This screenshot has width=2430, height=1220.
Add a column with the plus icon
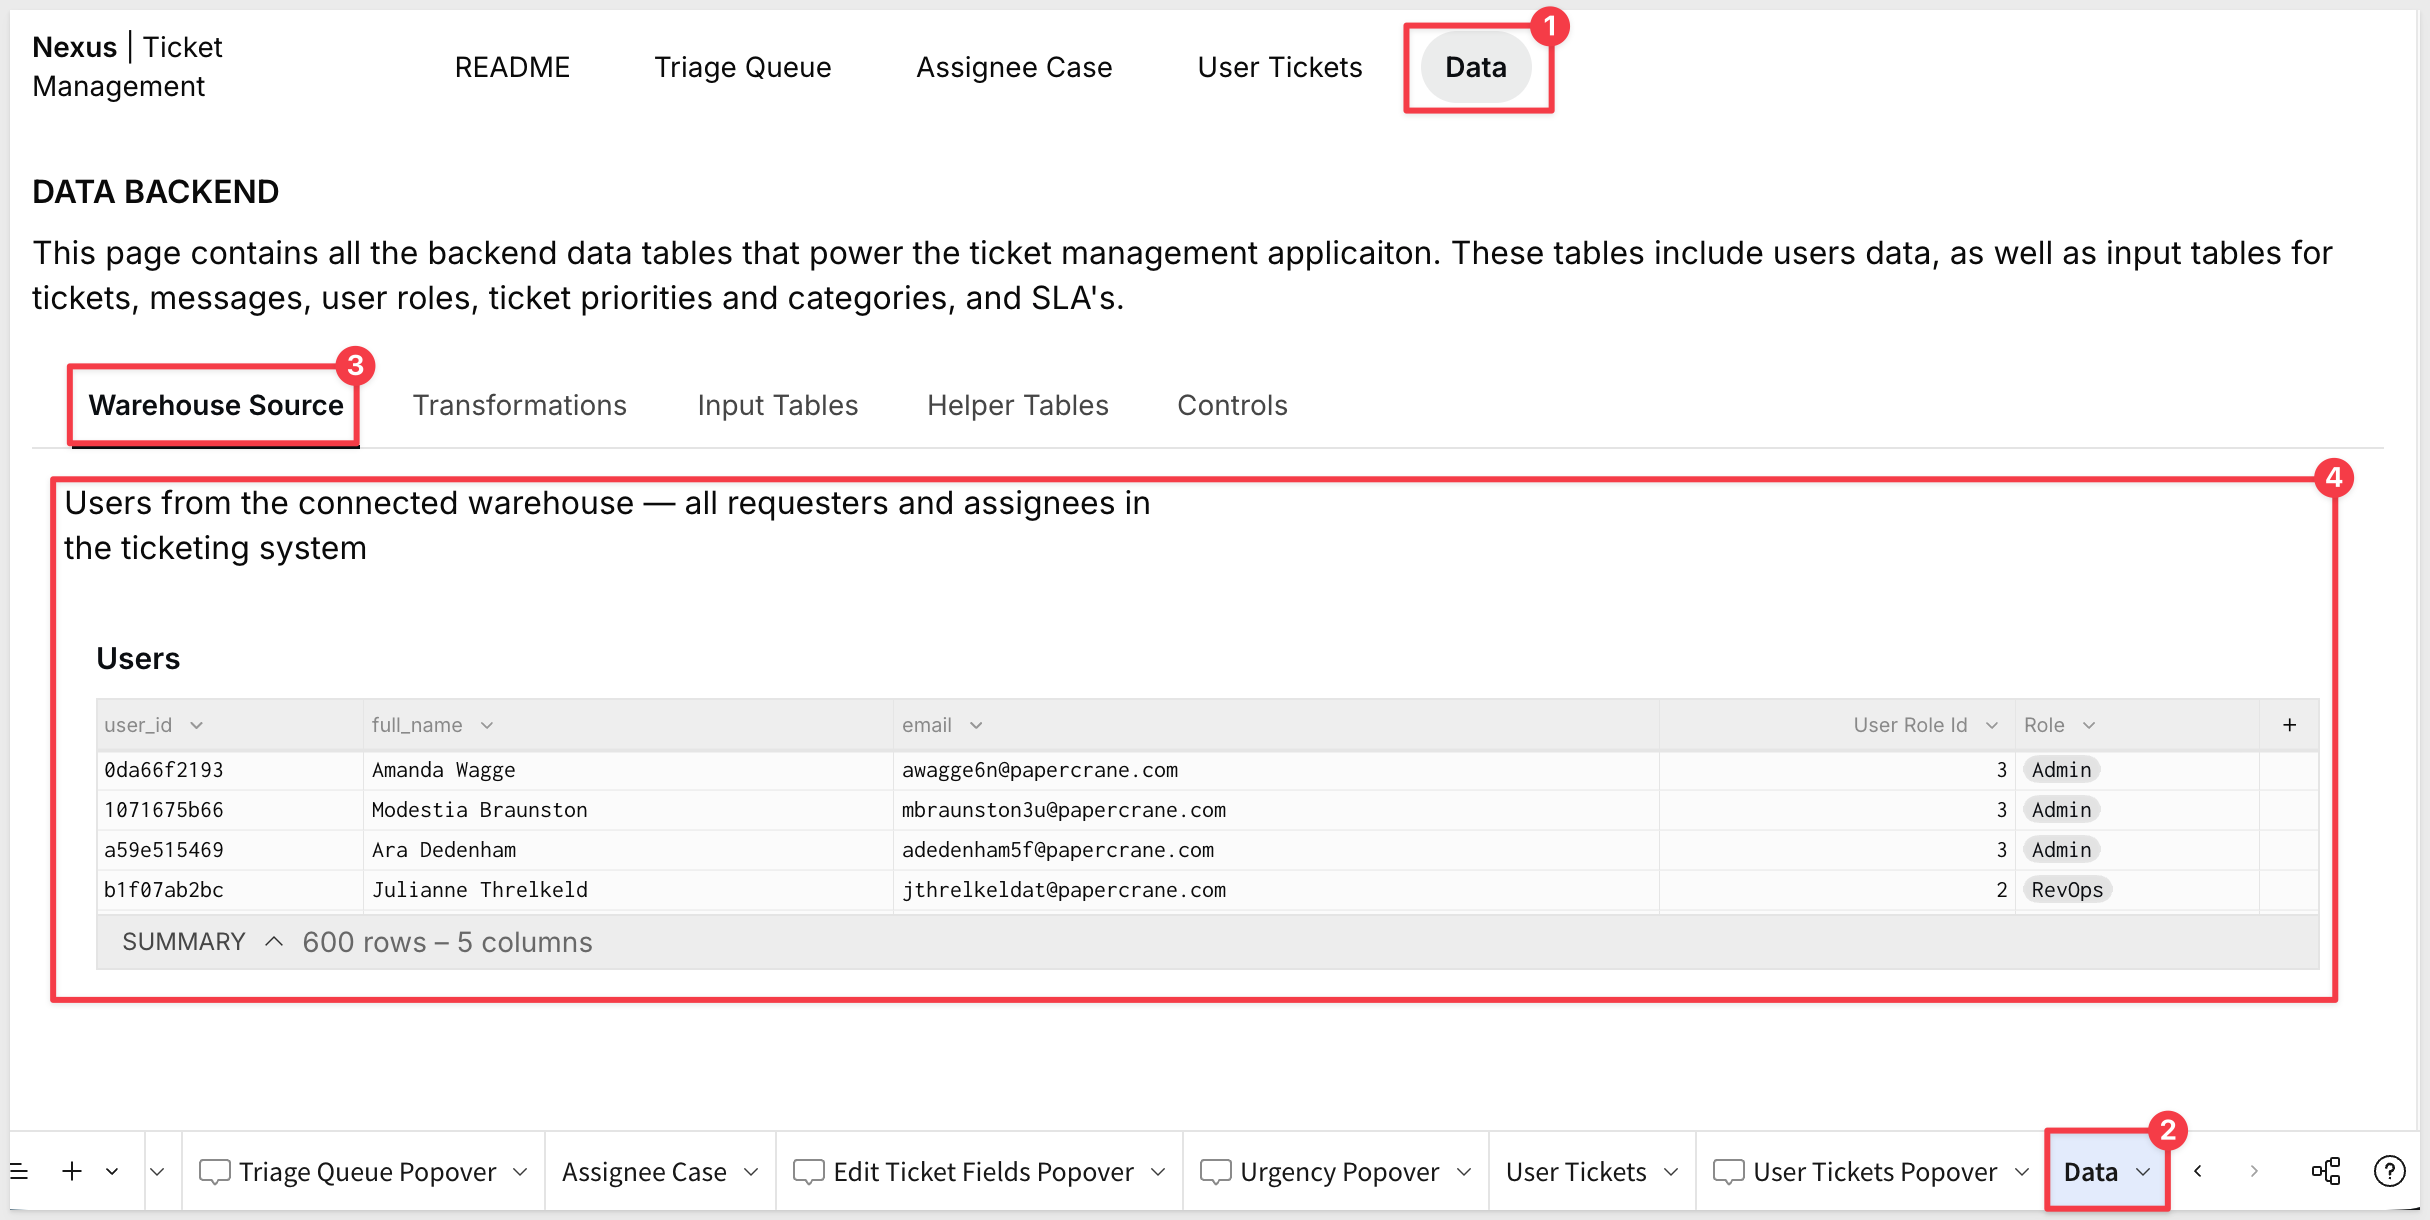coord(2289,725)
